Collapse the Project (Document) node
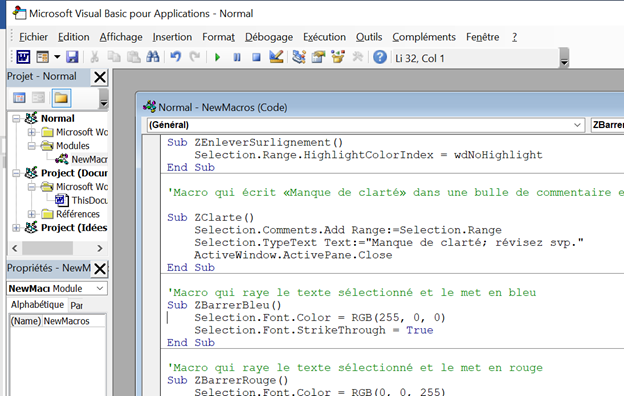This screenshot has width=624, height=396. click(16, 173)
